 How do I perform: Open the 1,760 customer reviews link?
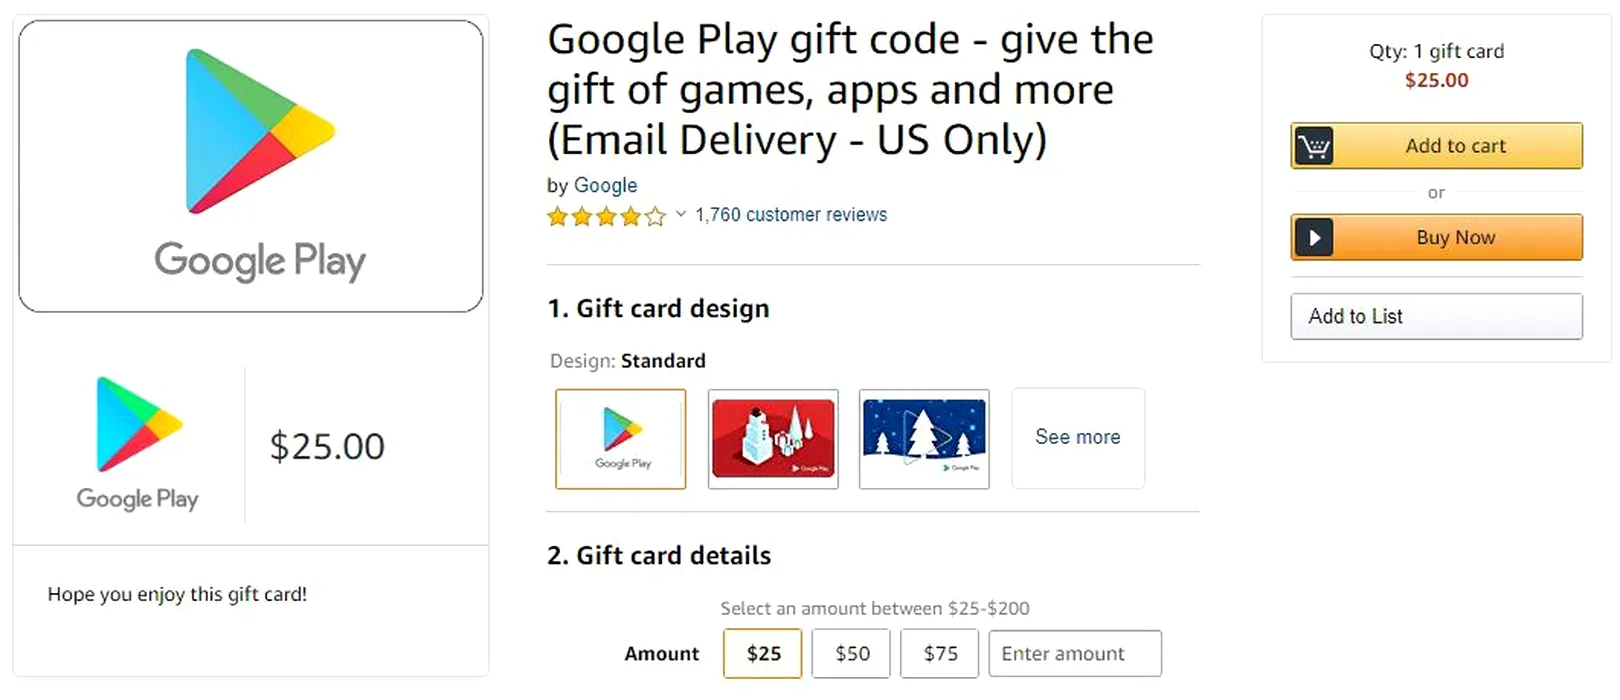791,215
